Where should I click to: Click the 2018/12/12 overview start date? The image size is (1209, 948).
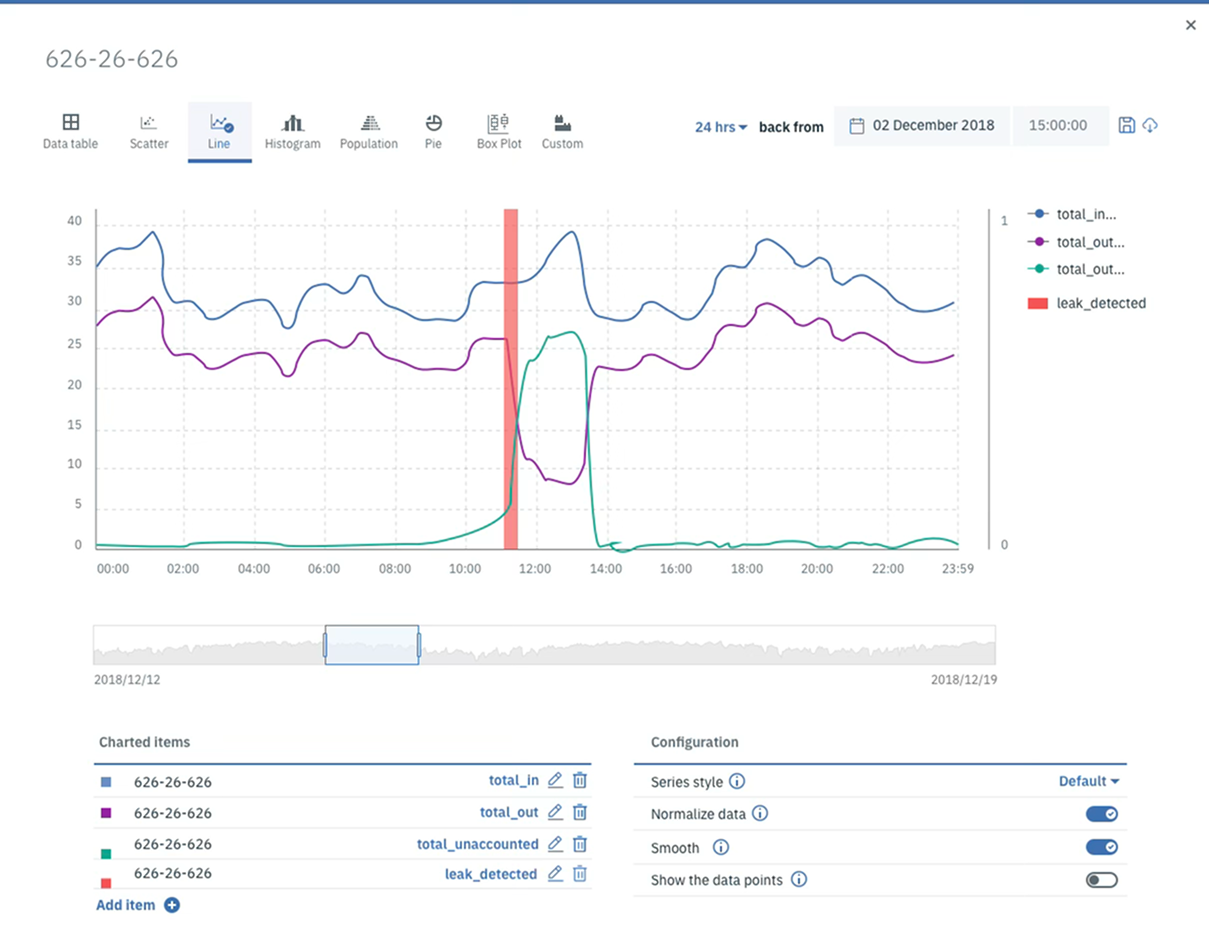pyautogui.click(x=127, y=680)
